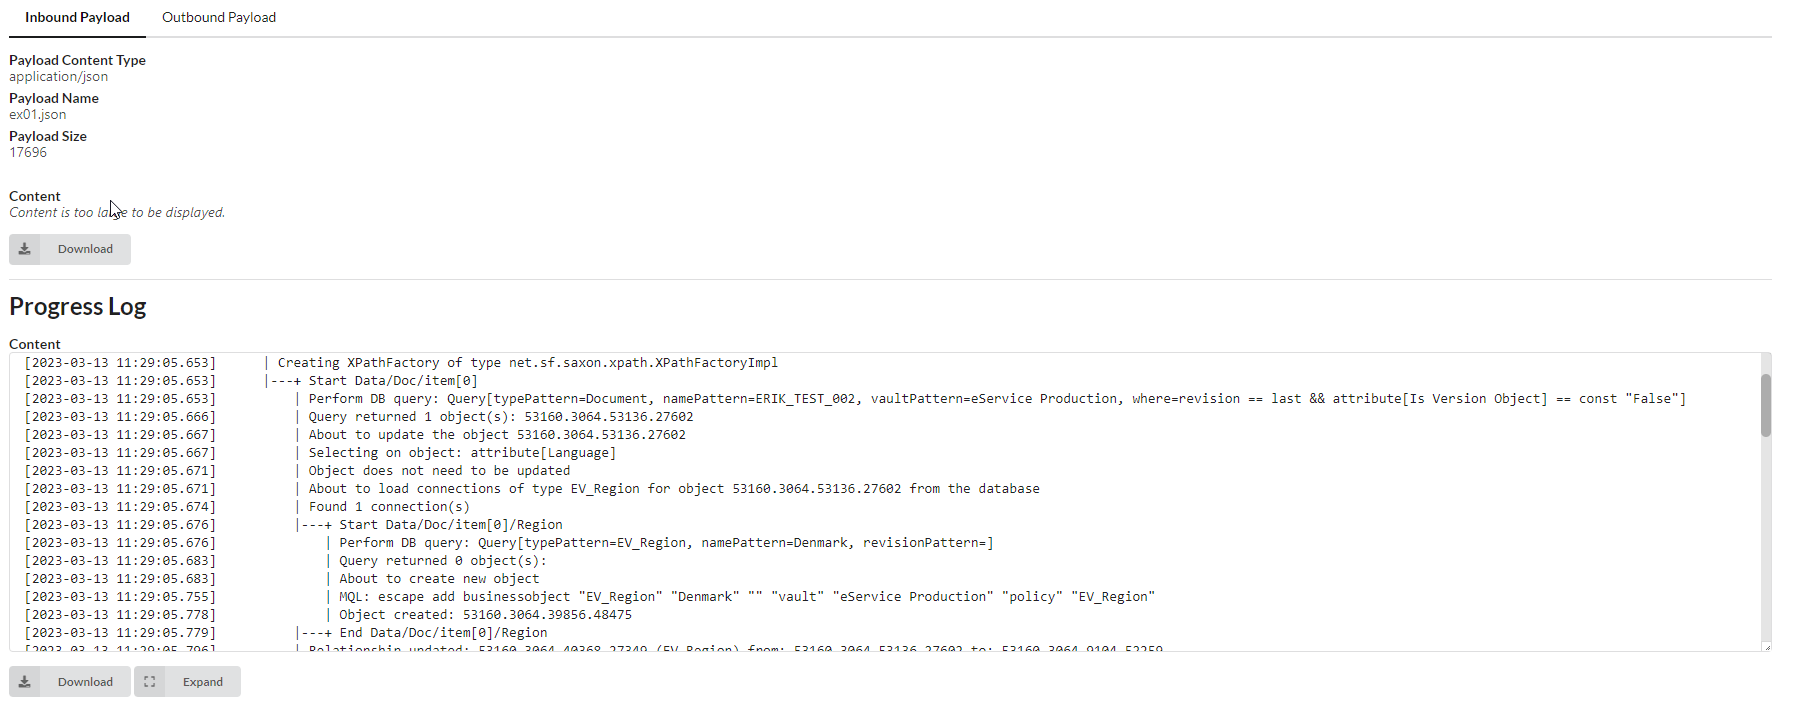Click the 'Content is too large' message

(x=117, y=213)
